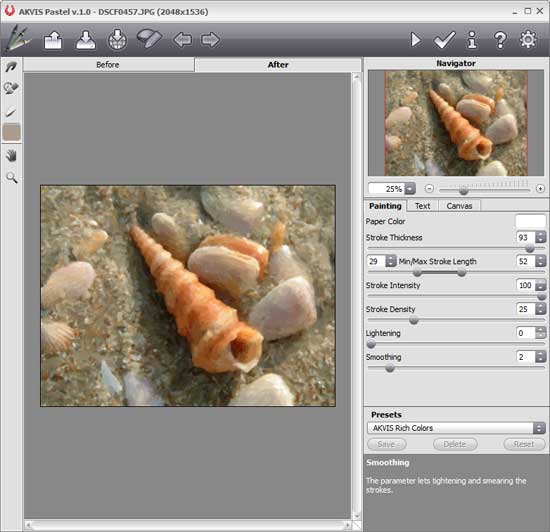The image size is (550, 532).
Task: Open program info via the i icon
Action: 472,40
